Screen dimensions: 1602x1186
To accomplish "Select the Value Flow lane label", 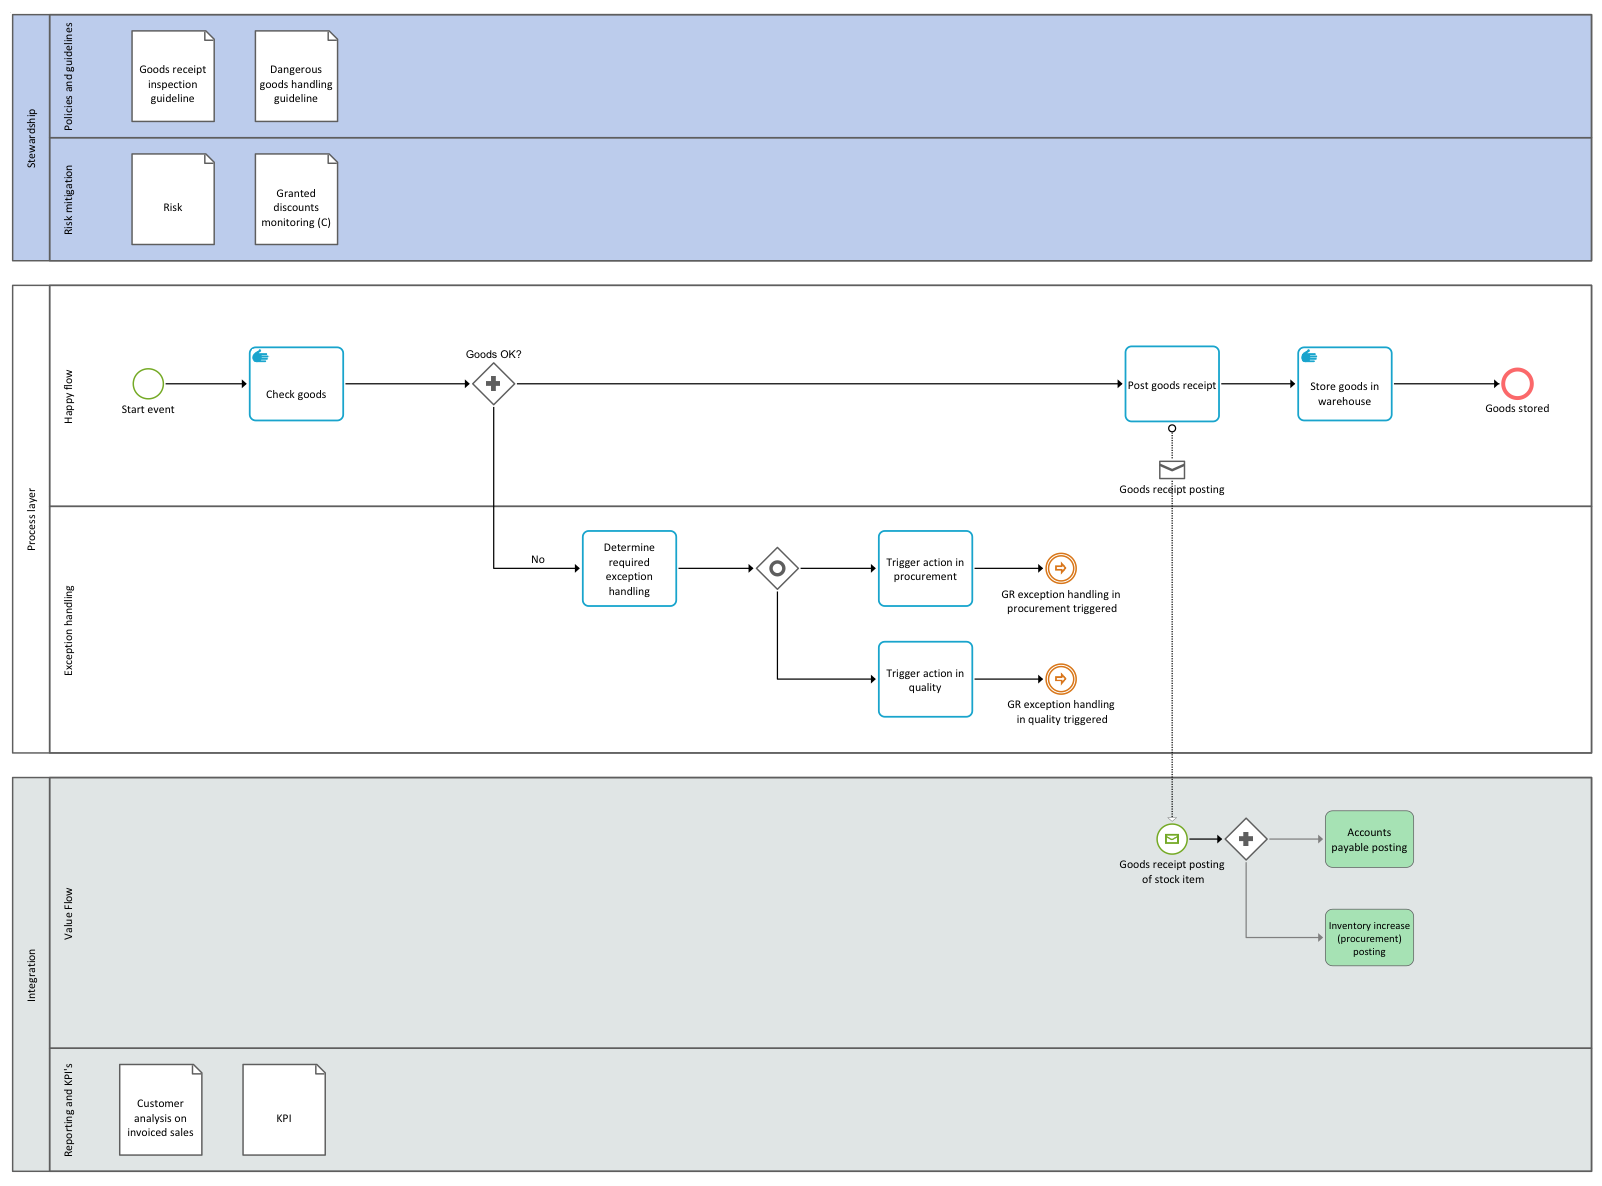I will click(68, 913).
